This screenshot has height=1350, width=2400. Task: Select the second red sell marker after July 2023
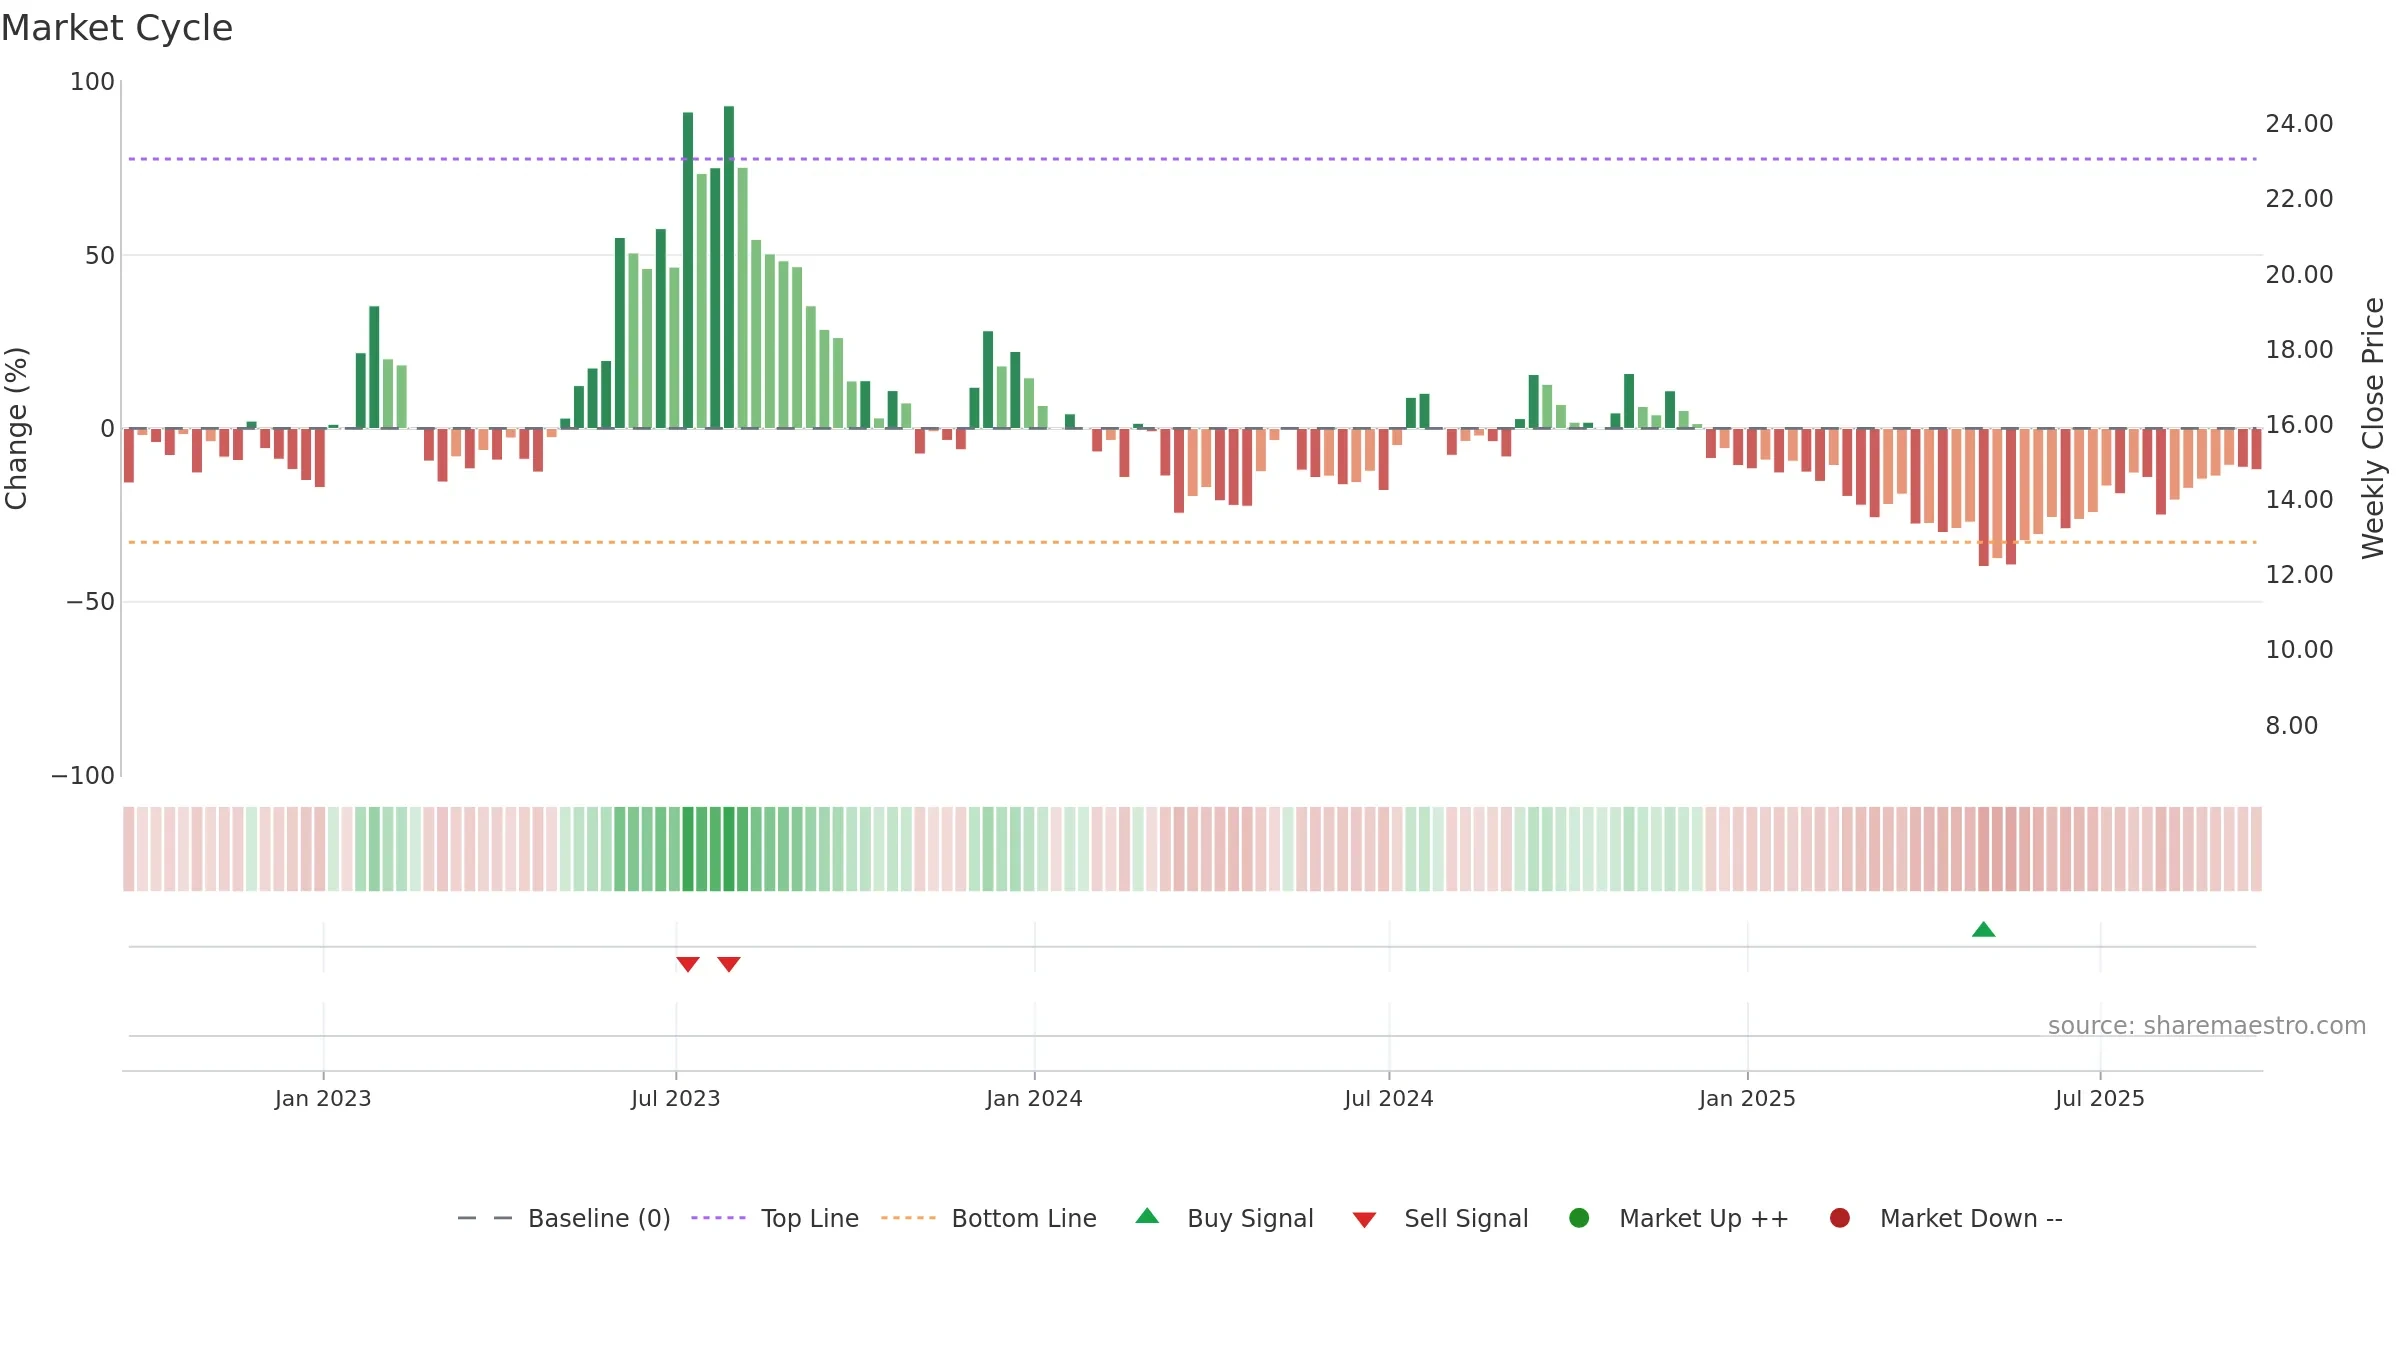(729, 964)
